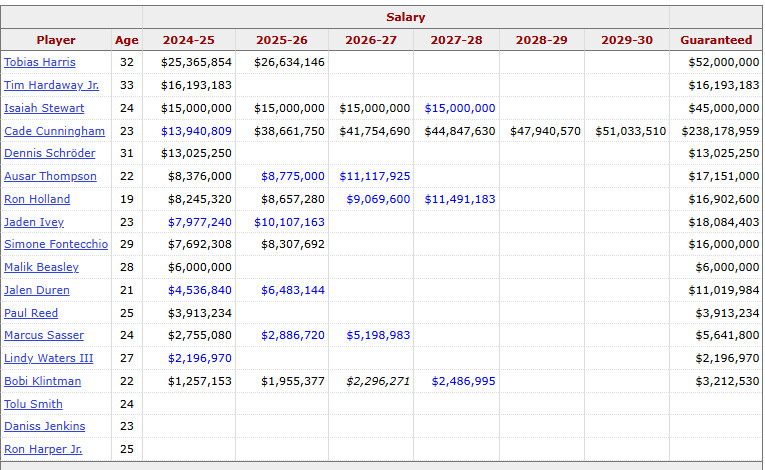Select Bobi Klintman's $2,486,995 option

pyautogui.click(x=463, y=381)
